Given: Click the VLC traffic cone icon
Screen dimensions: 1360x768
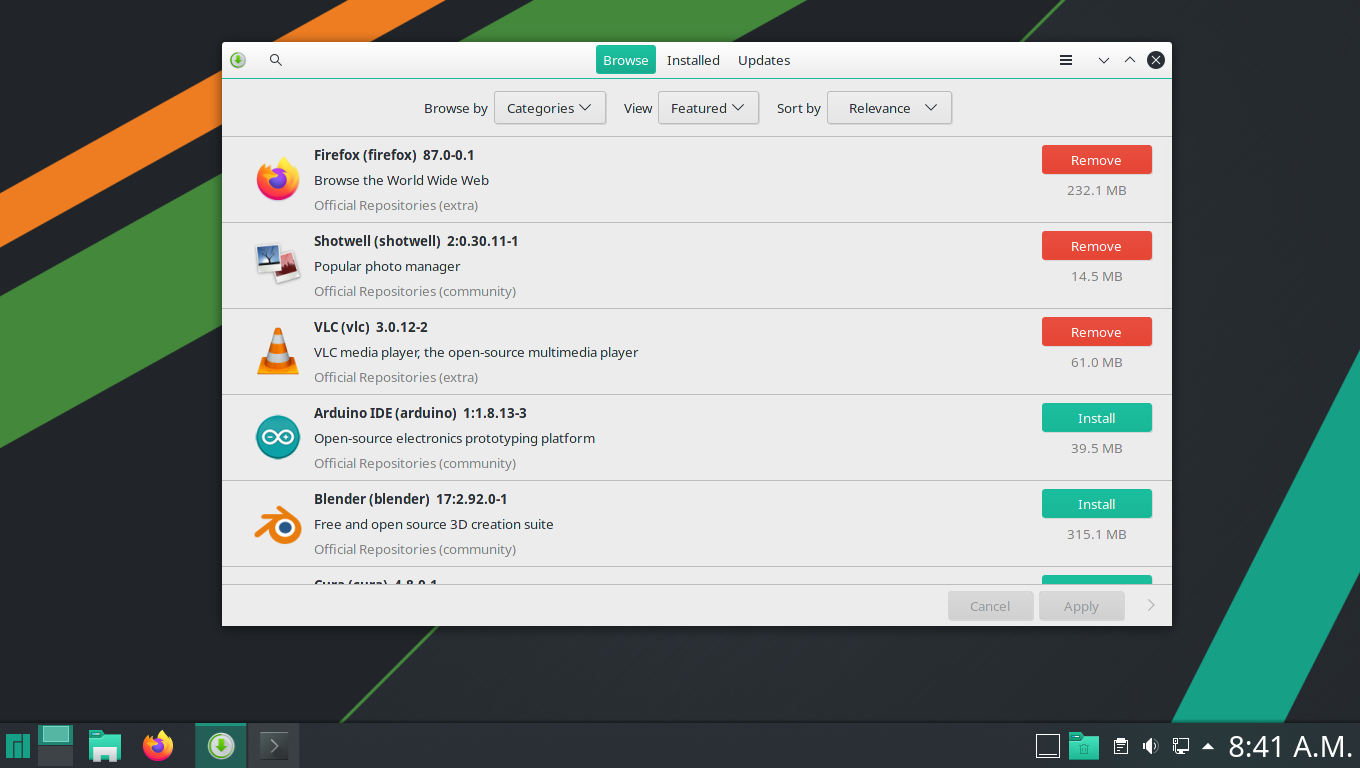Looking at the screenshot, I should pyautogui.click(x=278, y=351).
